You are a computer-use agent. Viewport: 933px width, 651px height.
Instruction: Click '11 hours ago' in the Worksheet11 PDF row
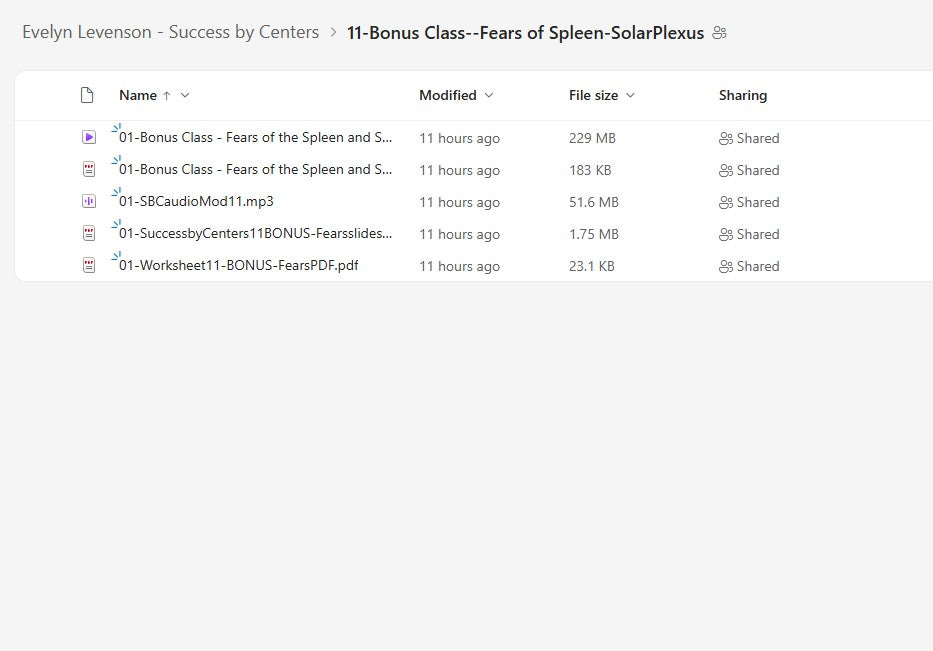(x=459, y=267)
